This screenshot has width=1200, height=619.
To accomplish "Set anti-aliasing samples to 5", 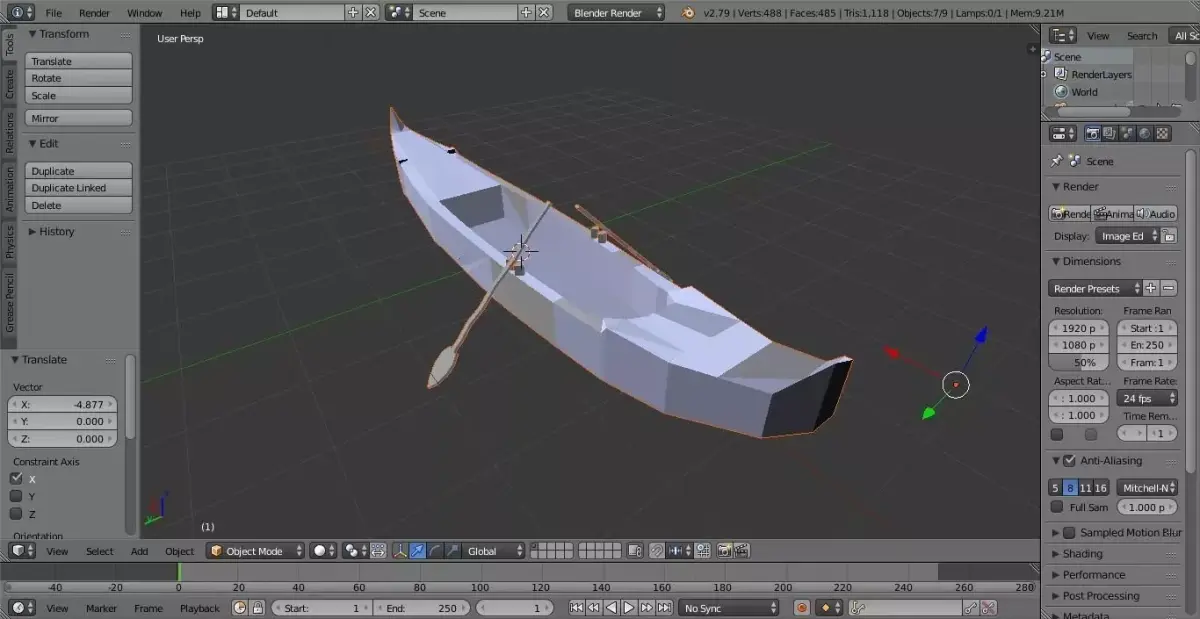I will pyautogui.click(x=1055, y=488).
